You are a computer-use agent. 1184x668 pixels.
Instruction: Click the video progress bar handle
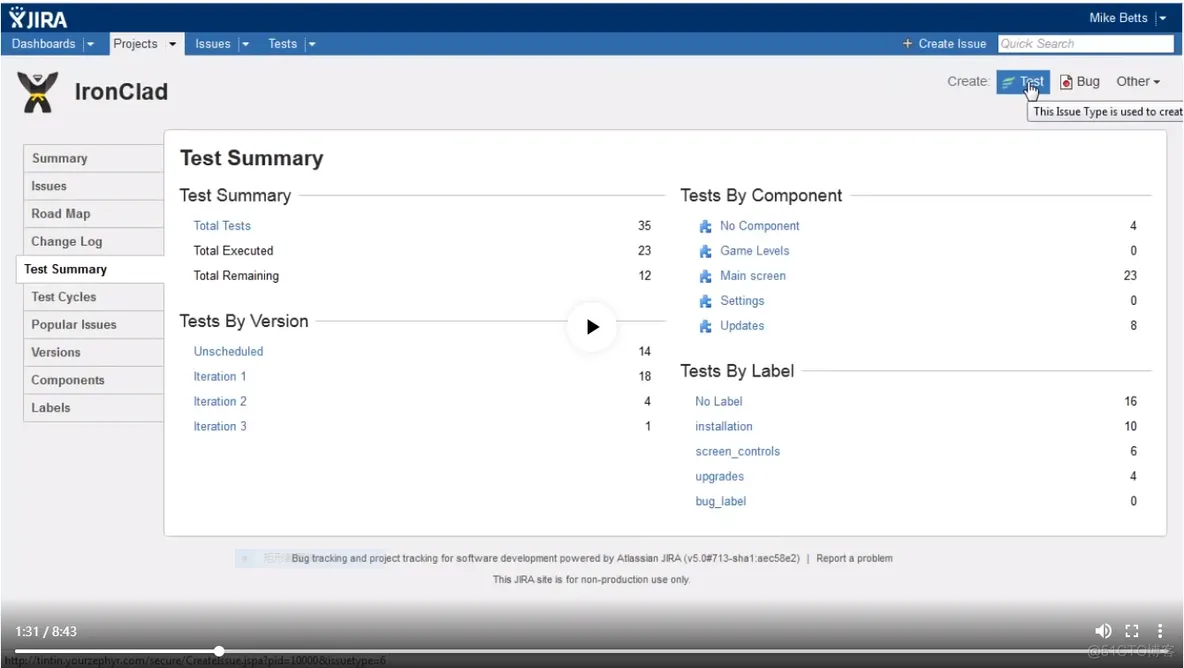click(x=219, y=651)
